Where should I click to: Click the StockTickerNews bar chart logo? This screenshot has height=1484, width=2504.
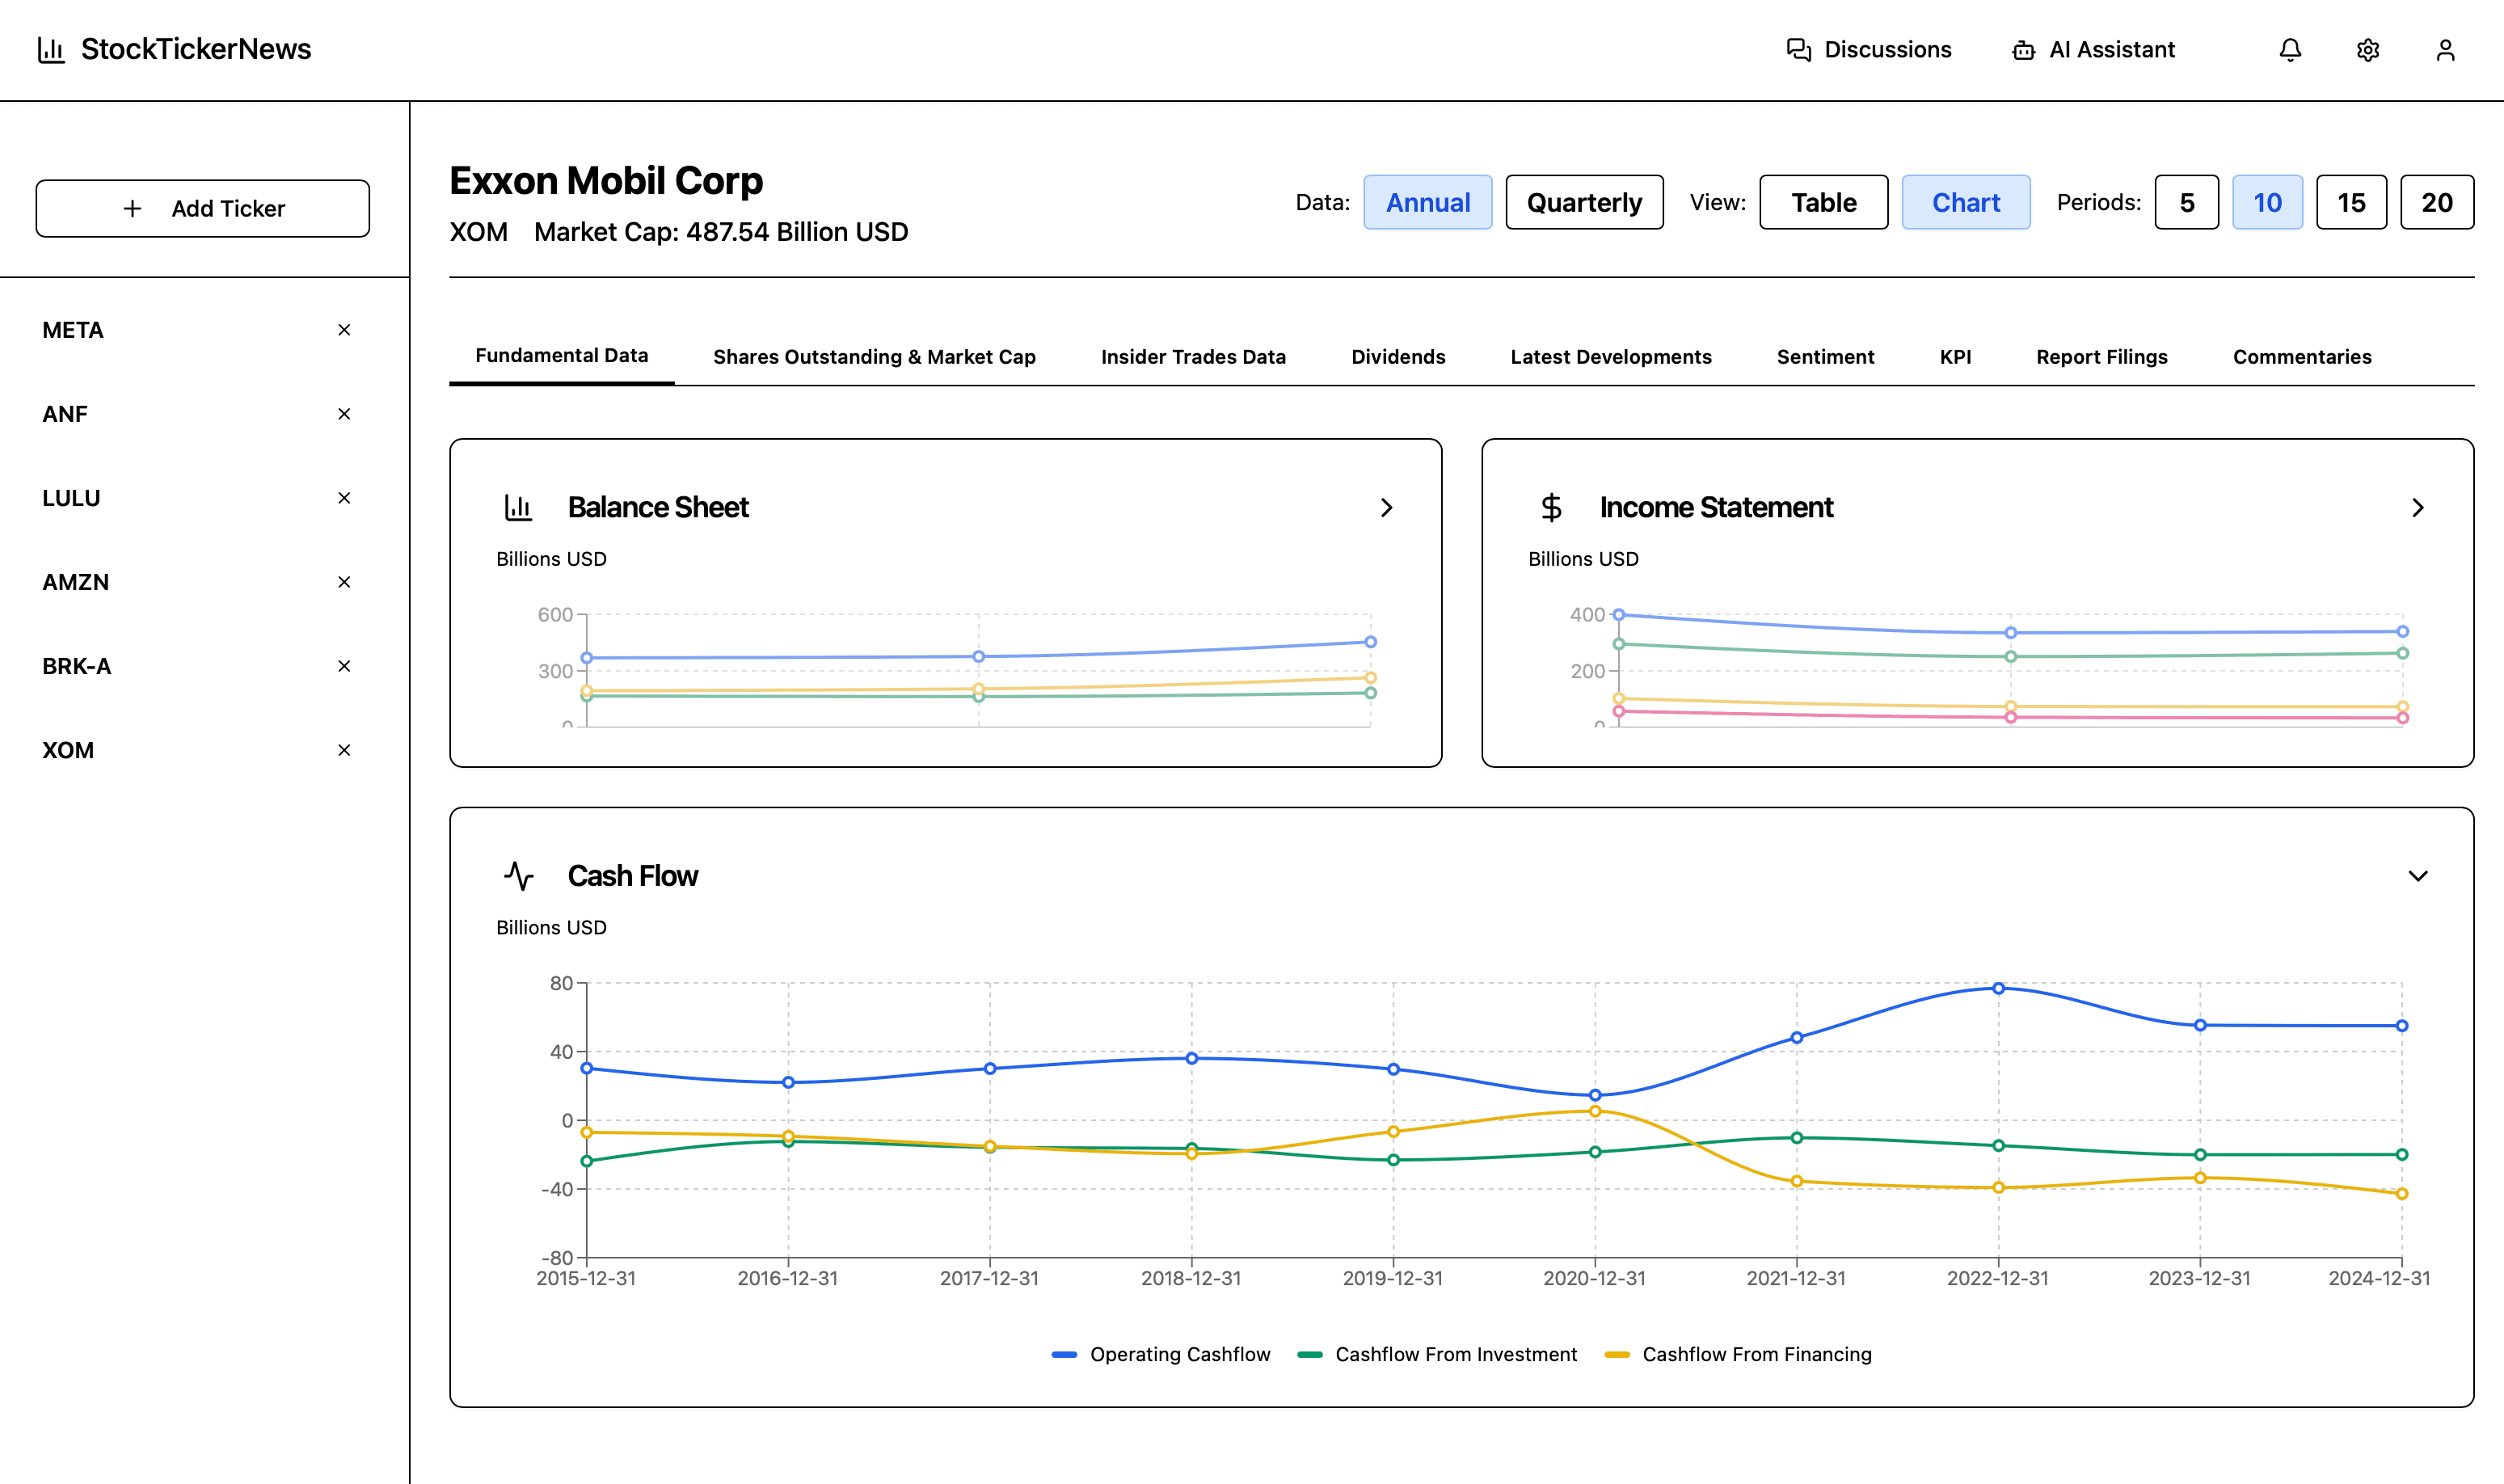(52, 48)
